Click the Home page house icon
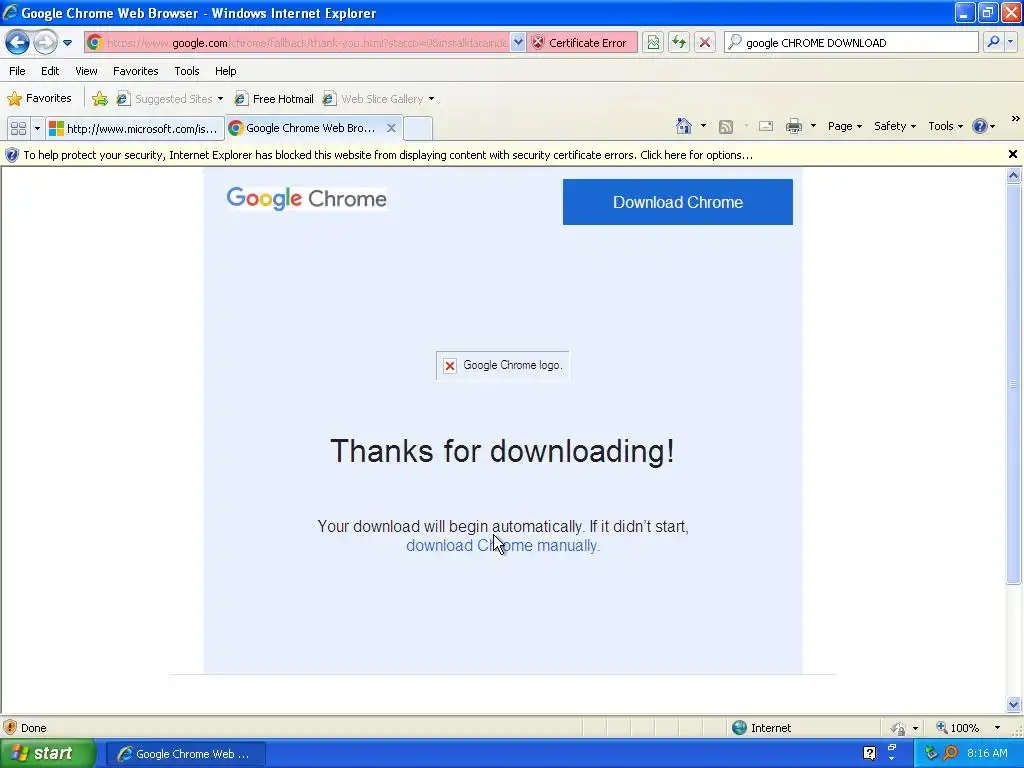This screenshot has width=1024, height=768. [684, 126]
